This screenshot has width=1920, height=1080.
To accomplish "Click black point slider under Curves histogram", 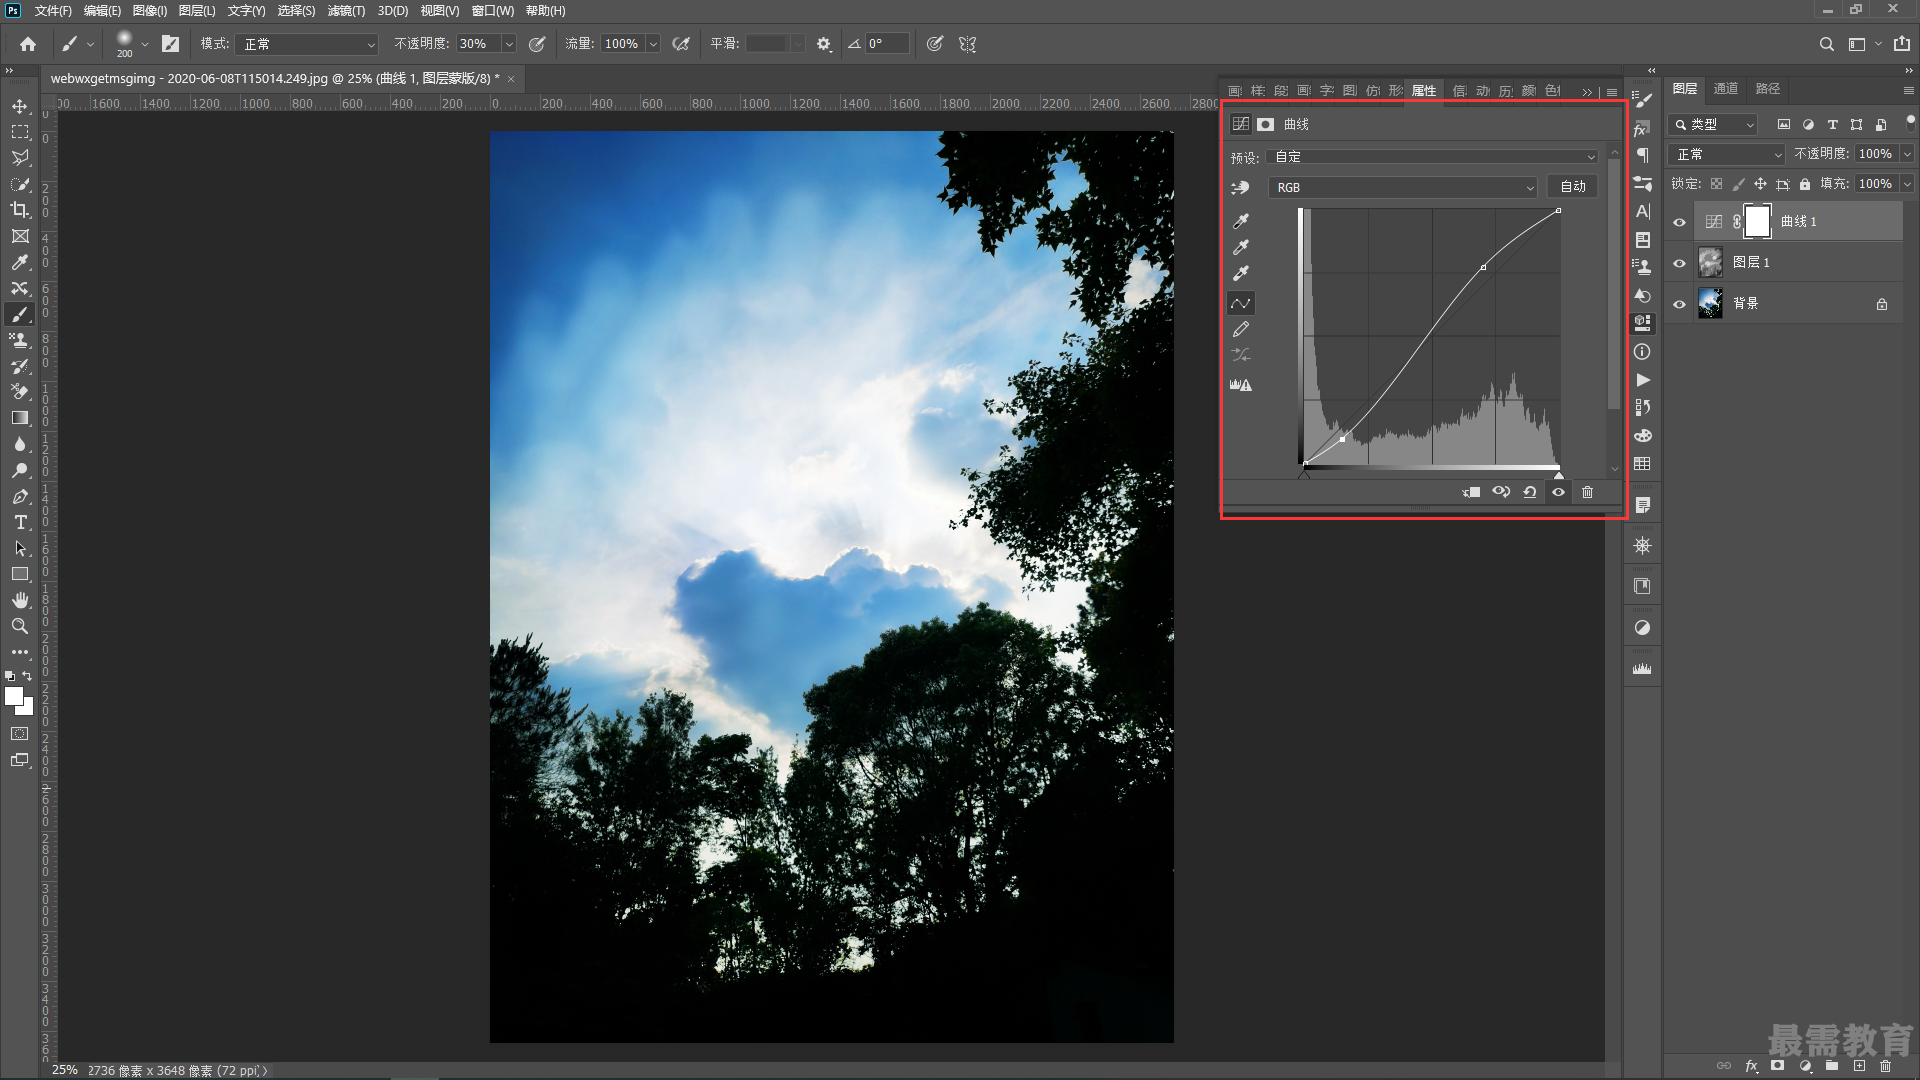I will coord(1304,474).
